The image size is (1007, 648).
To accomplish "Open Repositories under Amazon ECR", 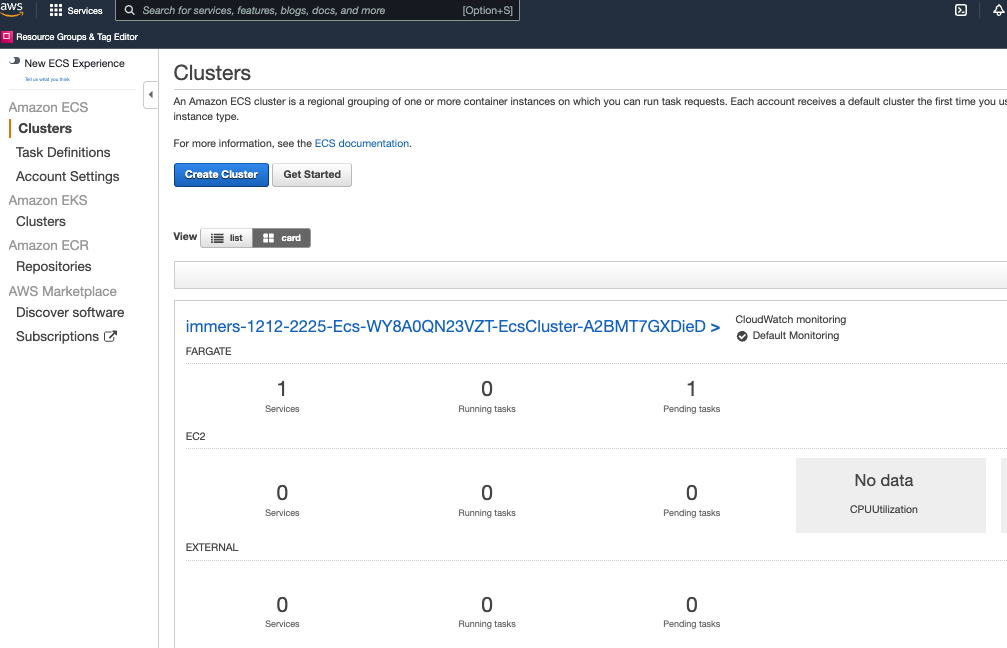I will (x=53, y=267).
